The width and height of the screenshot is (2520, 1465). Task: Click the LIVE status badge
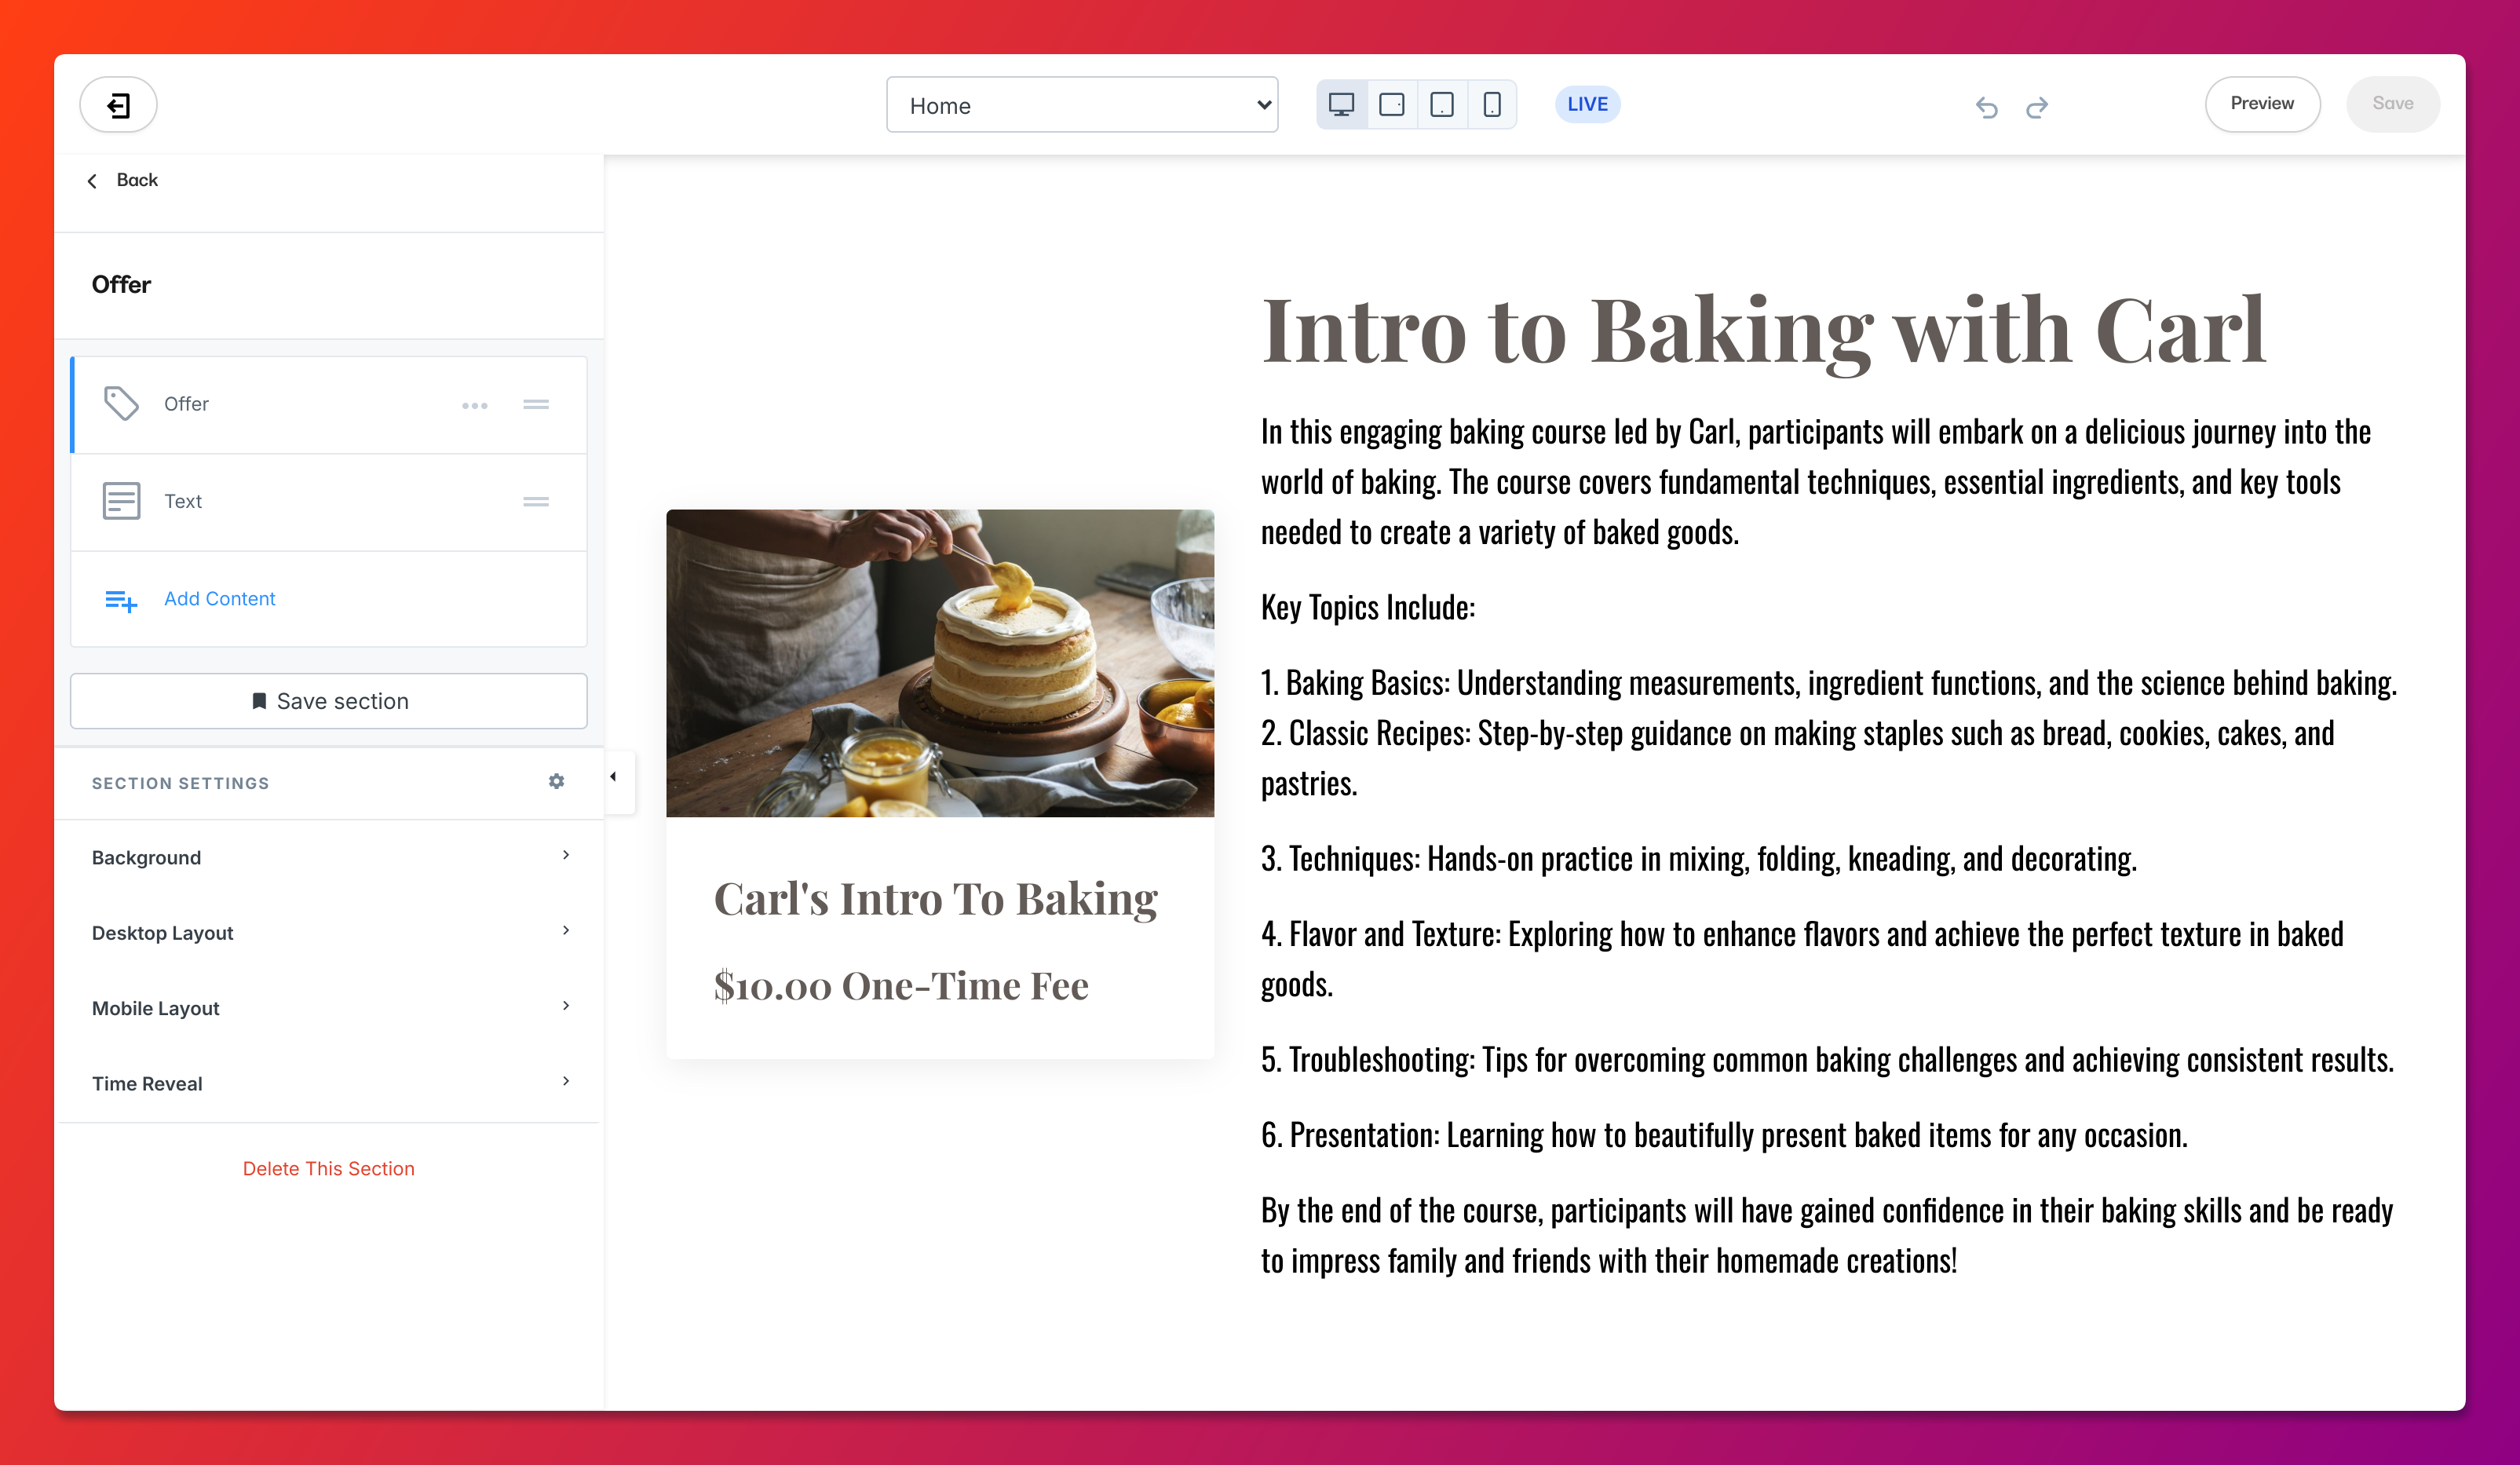point(1587,104)
